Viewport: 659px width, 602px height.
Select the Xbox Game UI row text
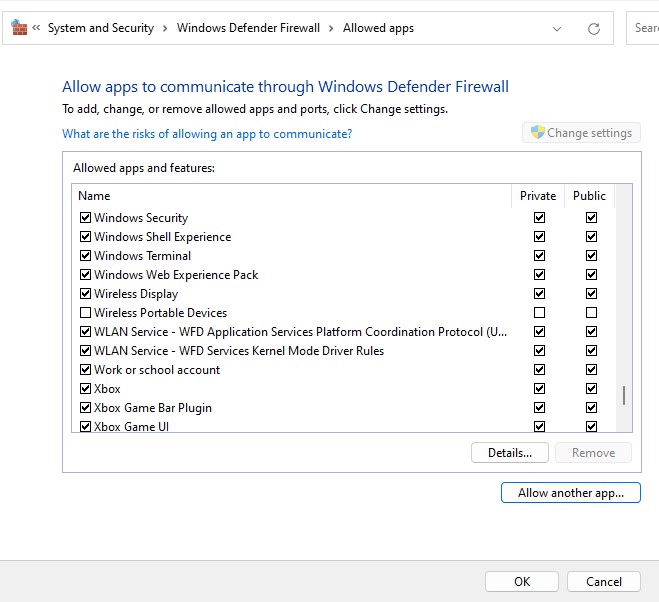(x=132, y=426)
